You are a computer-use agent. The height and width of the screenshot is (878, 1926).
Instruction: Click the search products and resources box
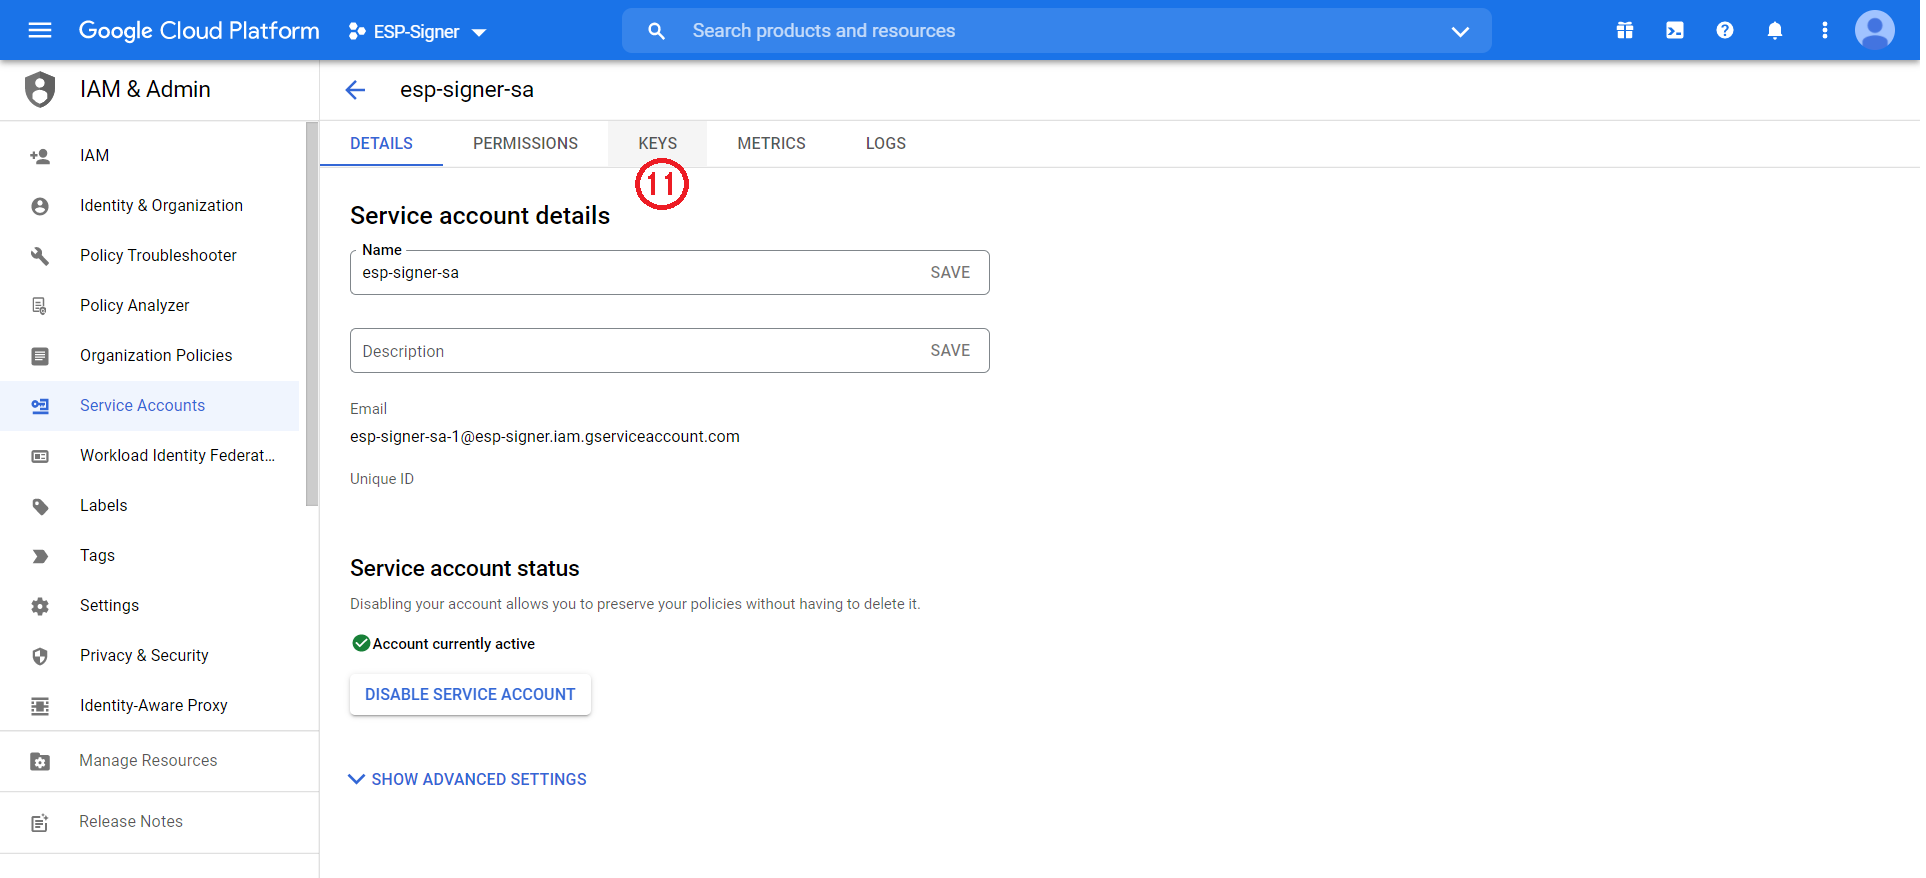tap(1057, 31)
